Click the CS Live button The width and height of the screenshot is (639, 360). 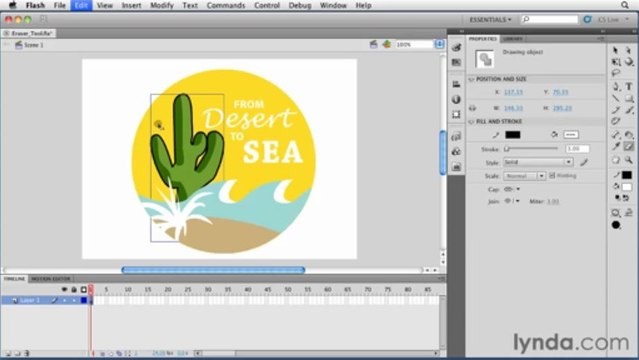(x=608, y=20)
